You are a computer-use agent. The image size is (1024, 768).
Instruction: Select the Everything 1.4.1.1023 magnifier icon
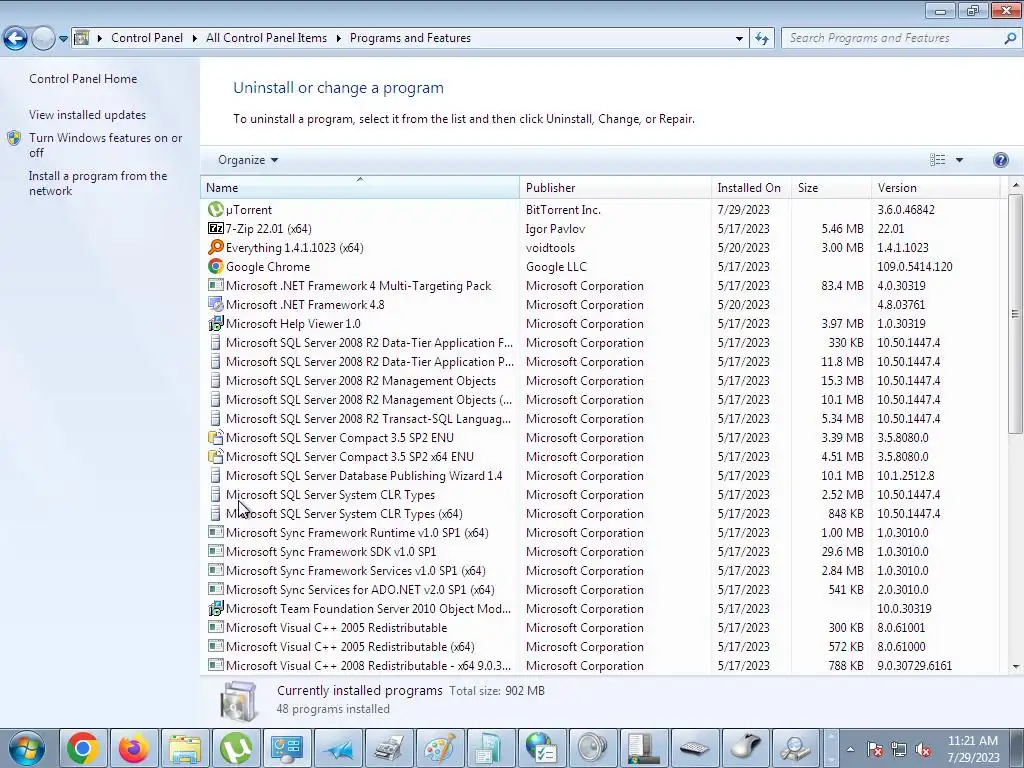[215, 248]
